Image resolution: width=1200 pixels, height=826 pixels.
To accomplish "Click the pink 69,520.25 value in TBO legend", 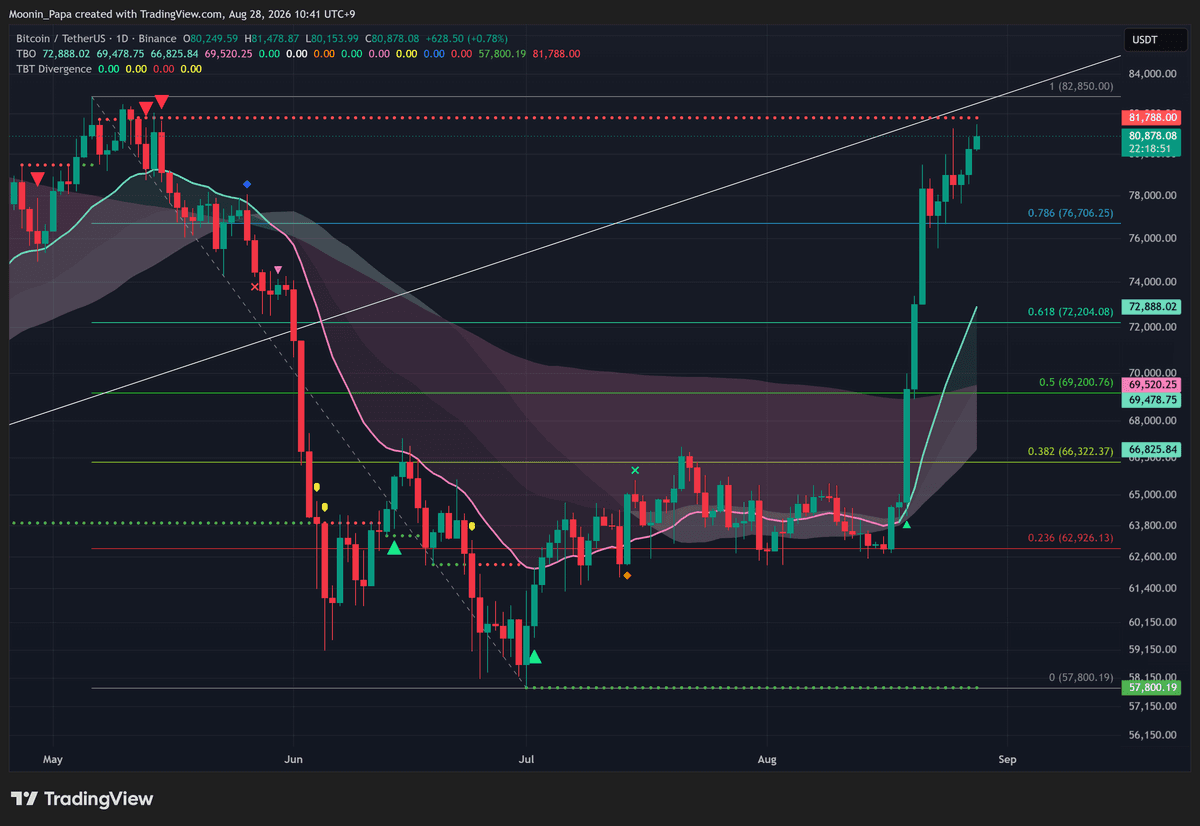I will pyautogui.click(x=229, y=54).
